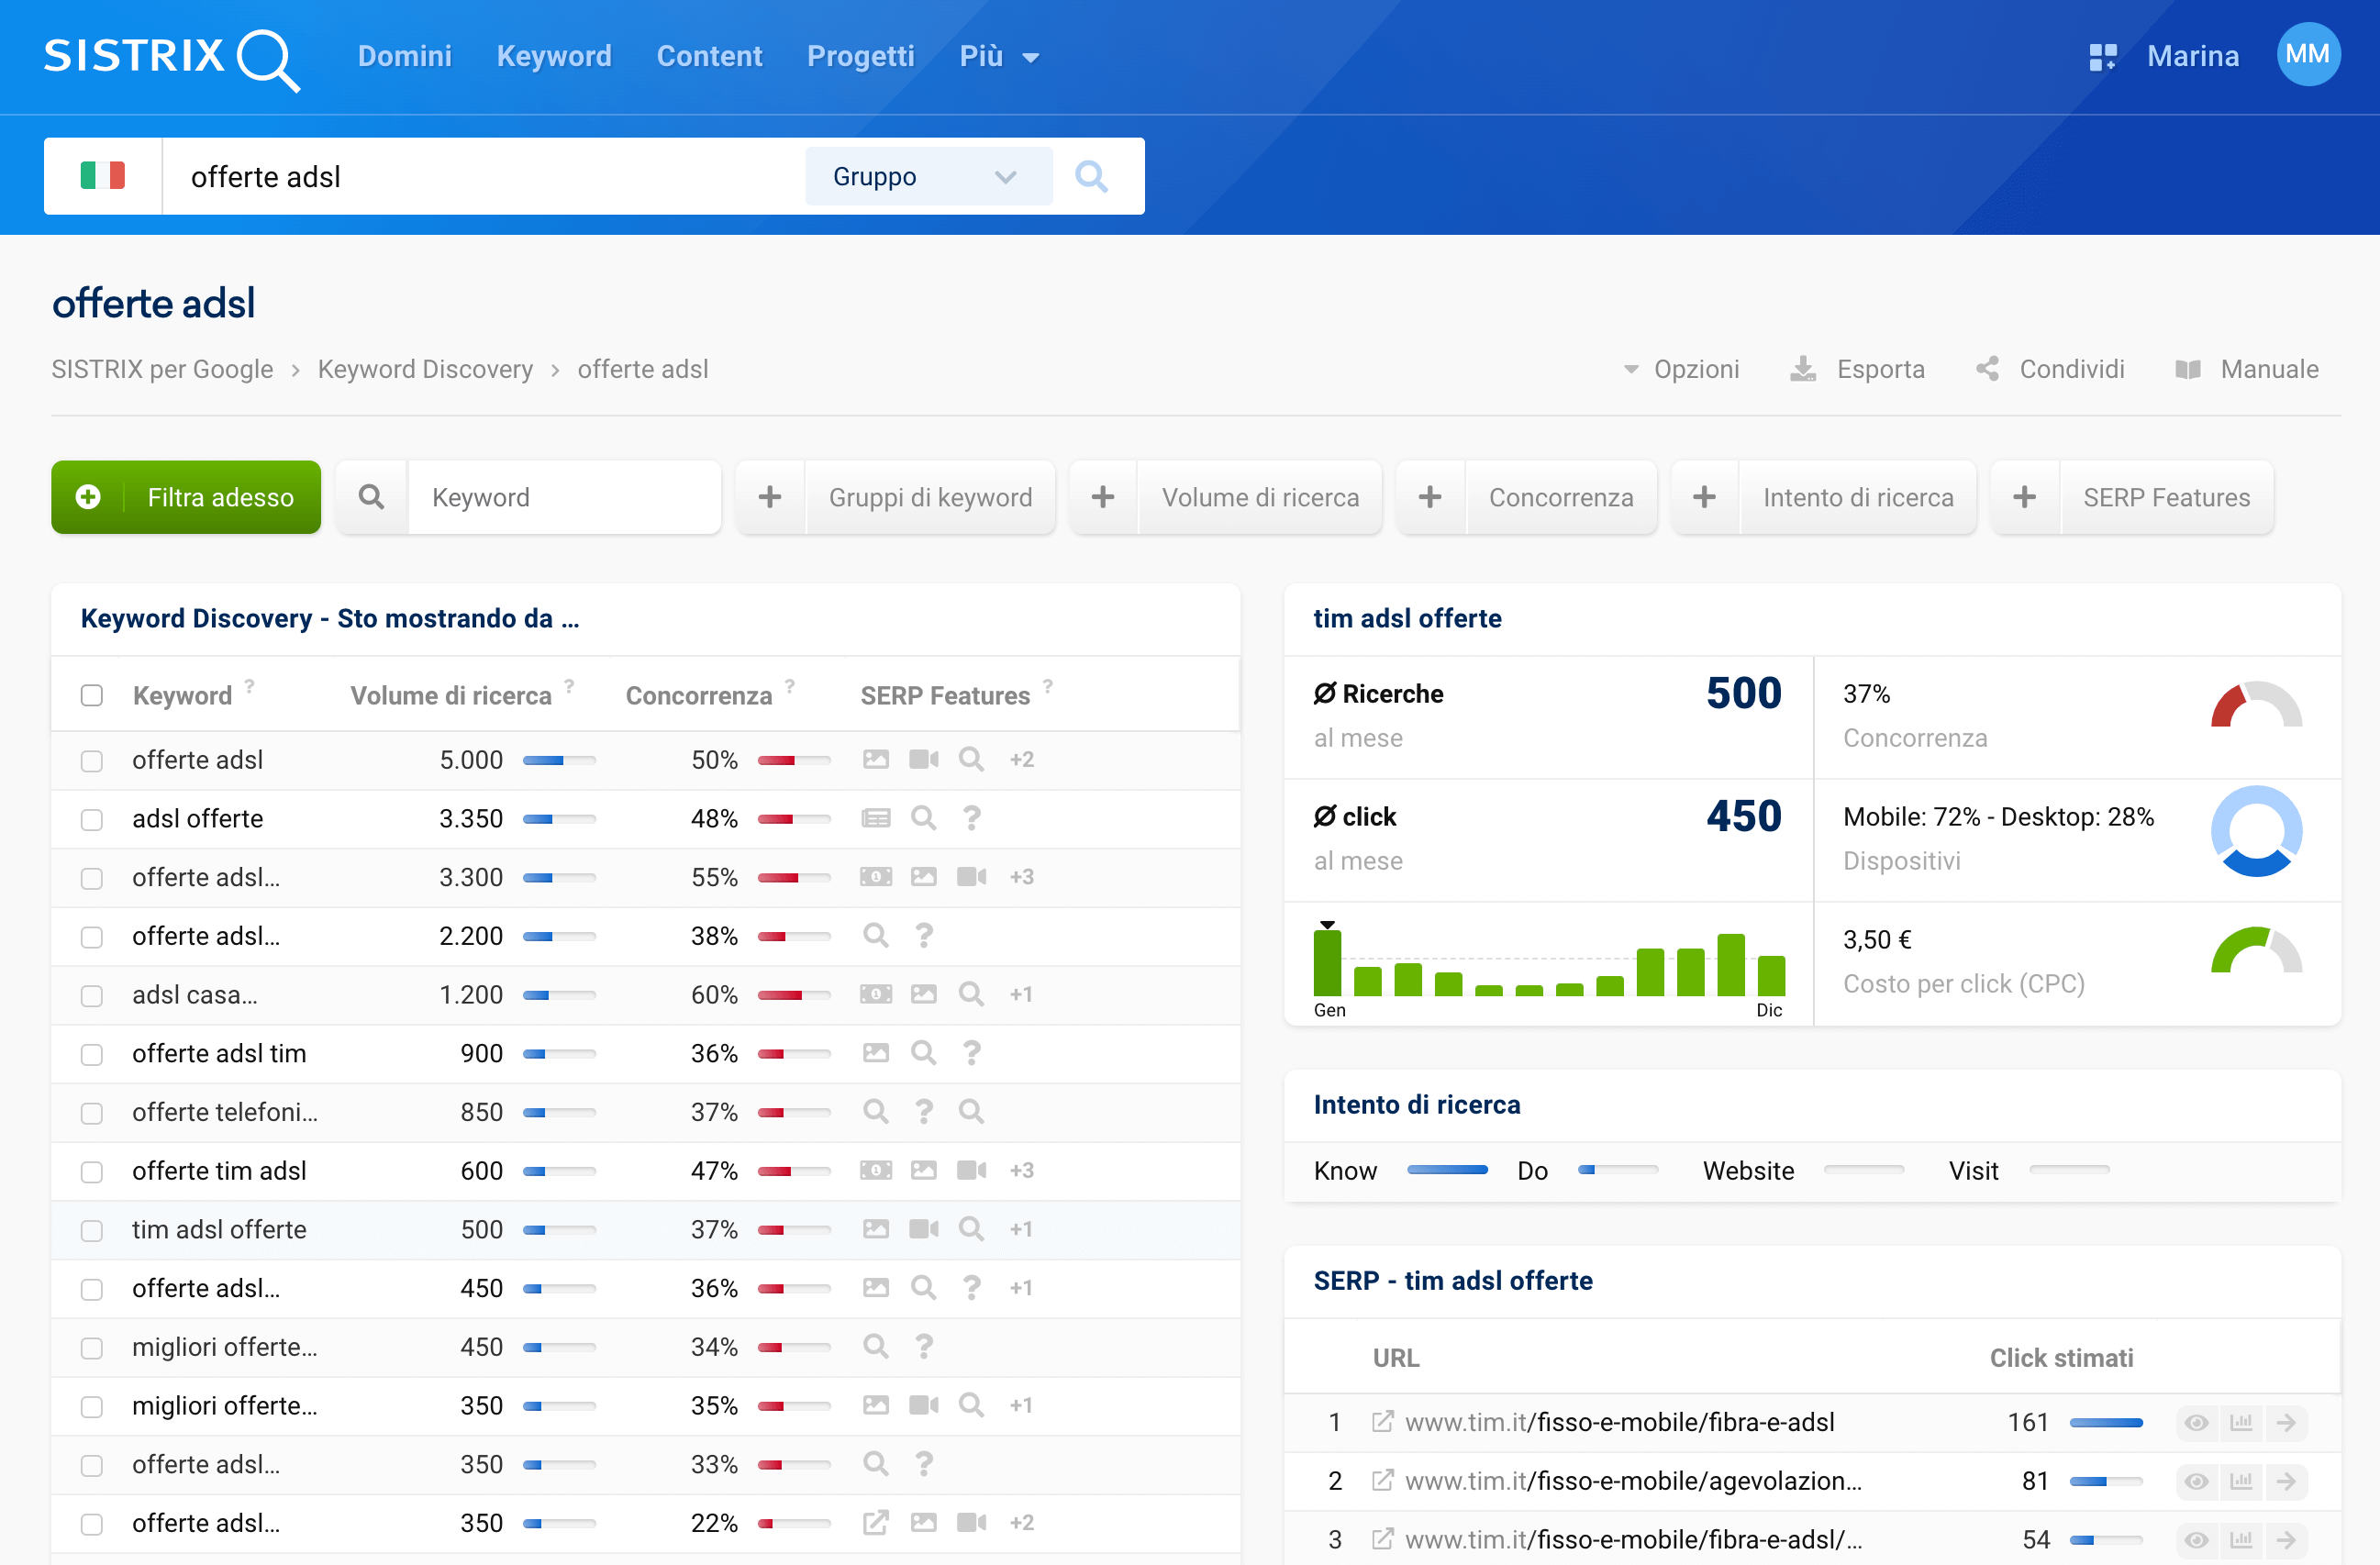This screenshot has width=2380, height=1565.
Task: Click the plus icon for SERP Features filter
Action: pyautogui.click(x=2025, y=497)
